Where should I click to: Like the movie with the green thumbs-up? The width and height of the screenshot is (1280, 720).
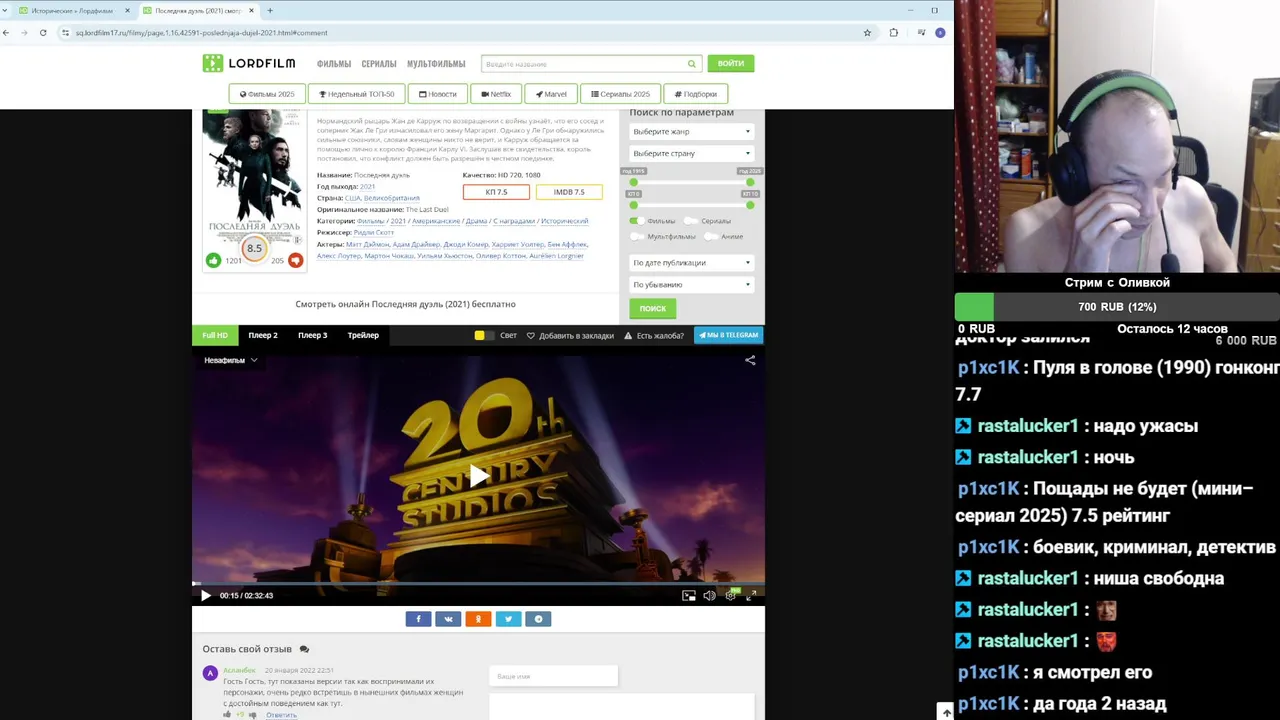coord(213,260)
